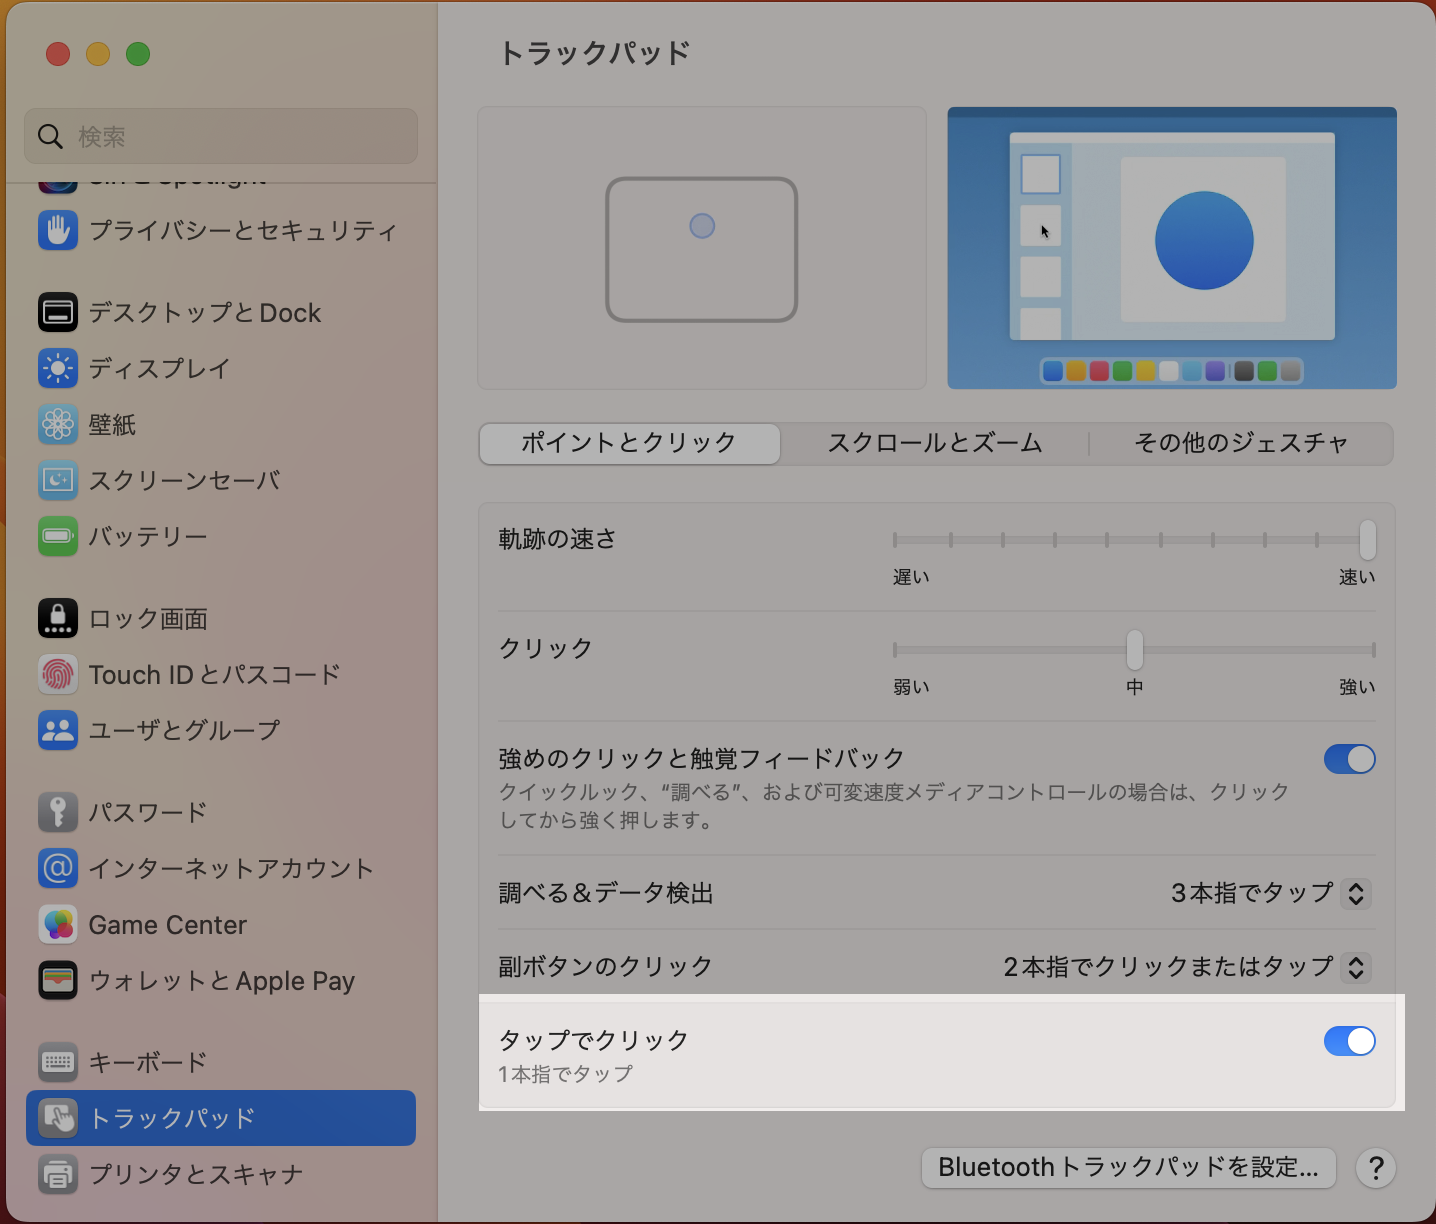This screenshot has width=1436, height=1224.
Task: Click the キーボード icon in sidebar
Action: pos(58,1062)
